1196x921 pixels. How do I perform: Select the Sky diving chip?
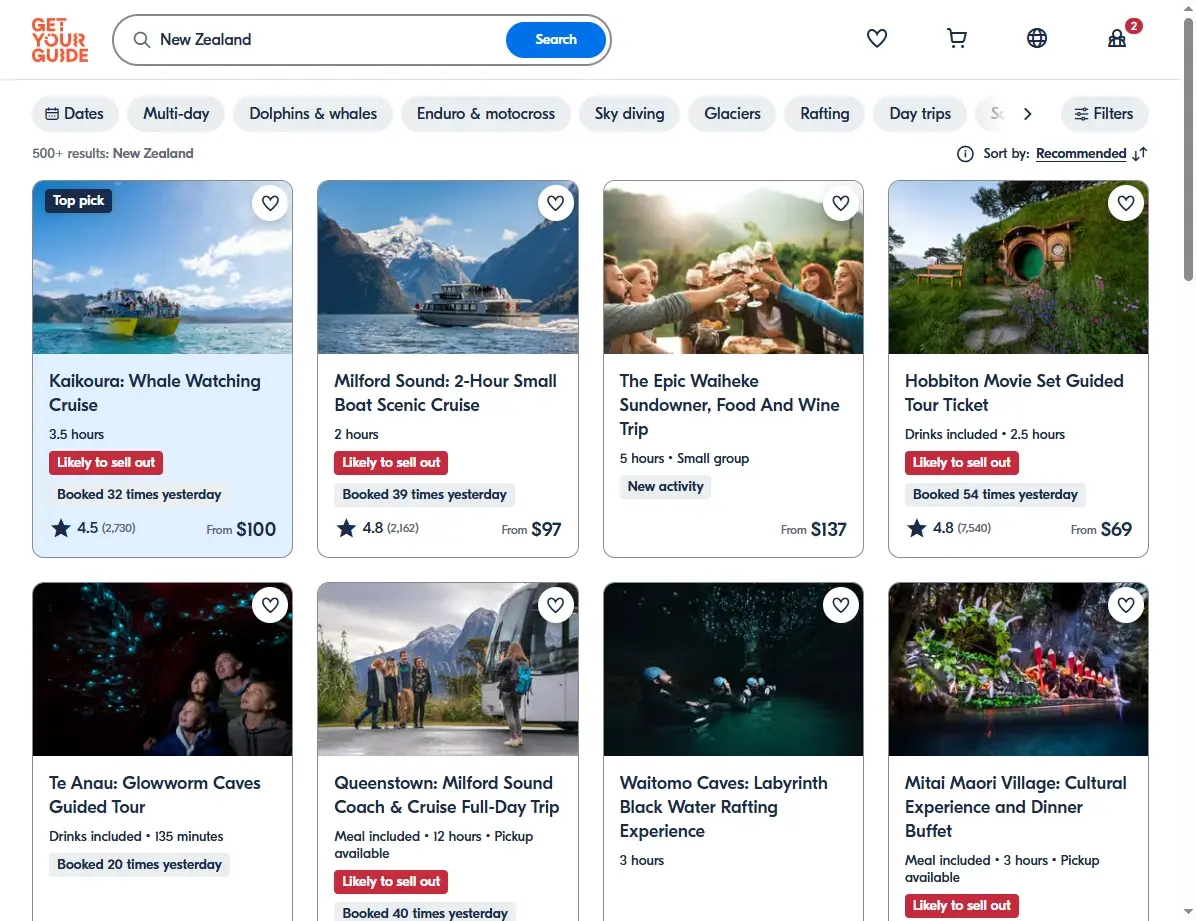629,114
